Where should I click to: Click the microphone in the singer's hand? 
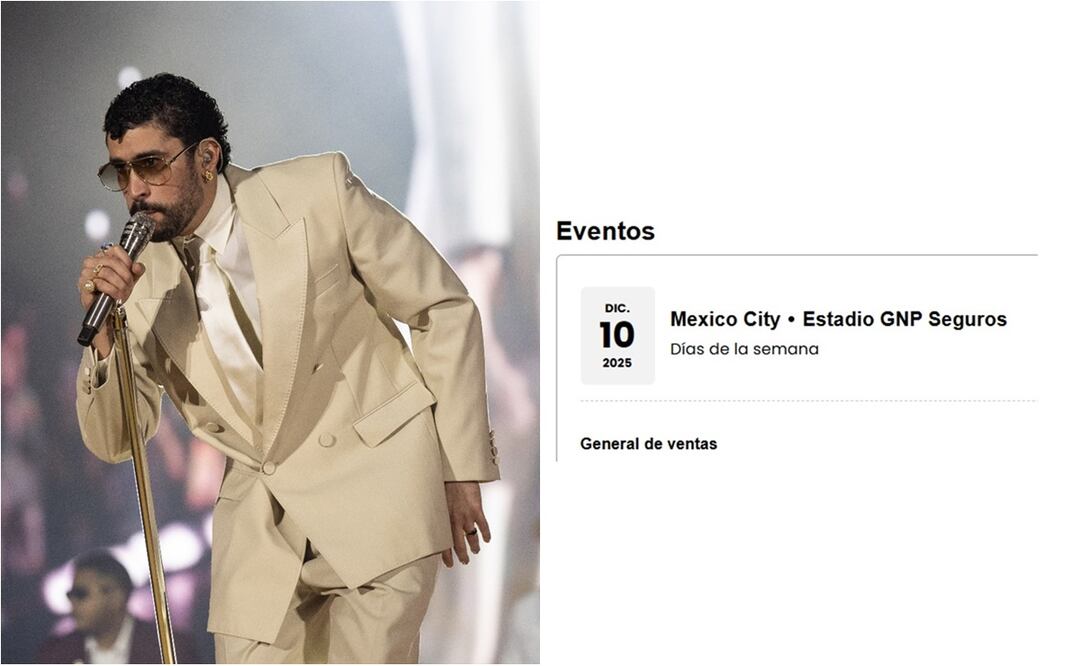pos(116,278)
